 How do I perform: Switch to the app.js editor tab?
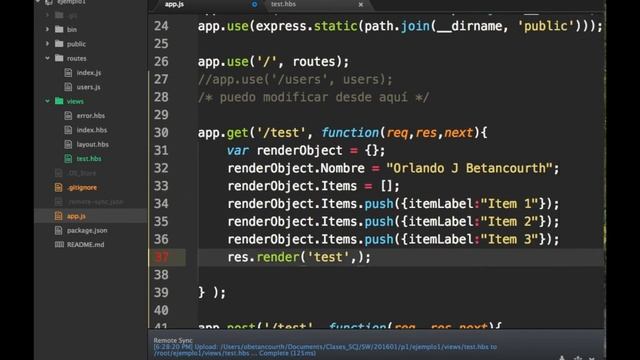(x=174, y=4)
